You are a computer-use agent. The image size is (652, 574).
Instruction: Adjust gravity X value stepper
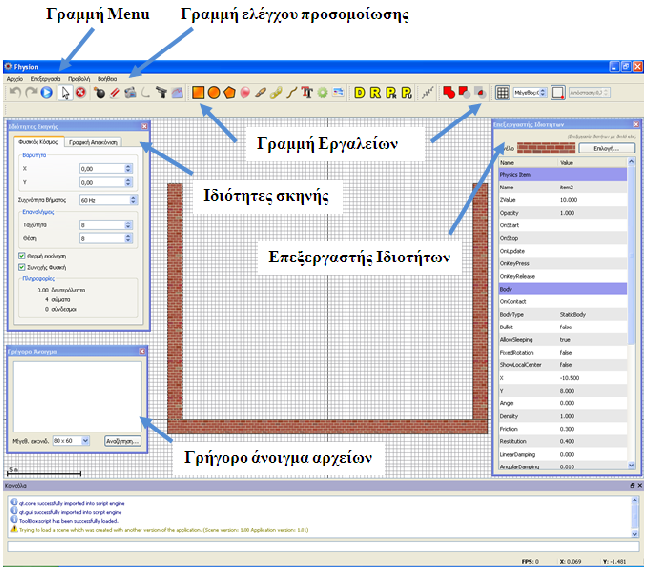coord(128,168)
